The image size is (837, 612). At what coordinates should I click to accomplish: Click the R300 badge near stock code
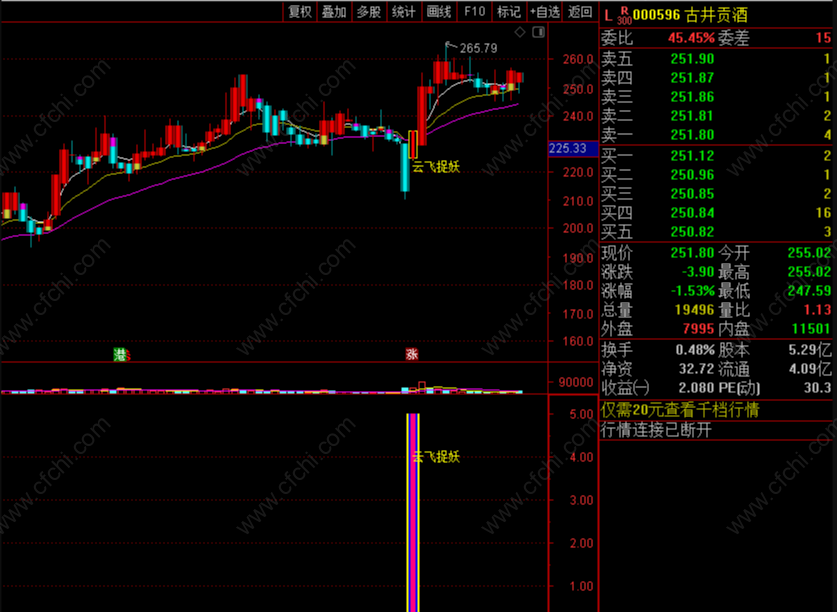click(x=624, y=17)
